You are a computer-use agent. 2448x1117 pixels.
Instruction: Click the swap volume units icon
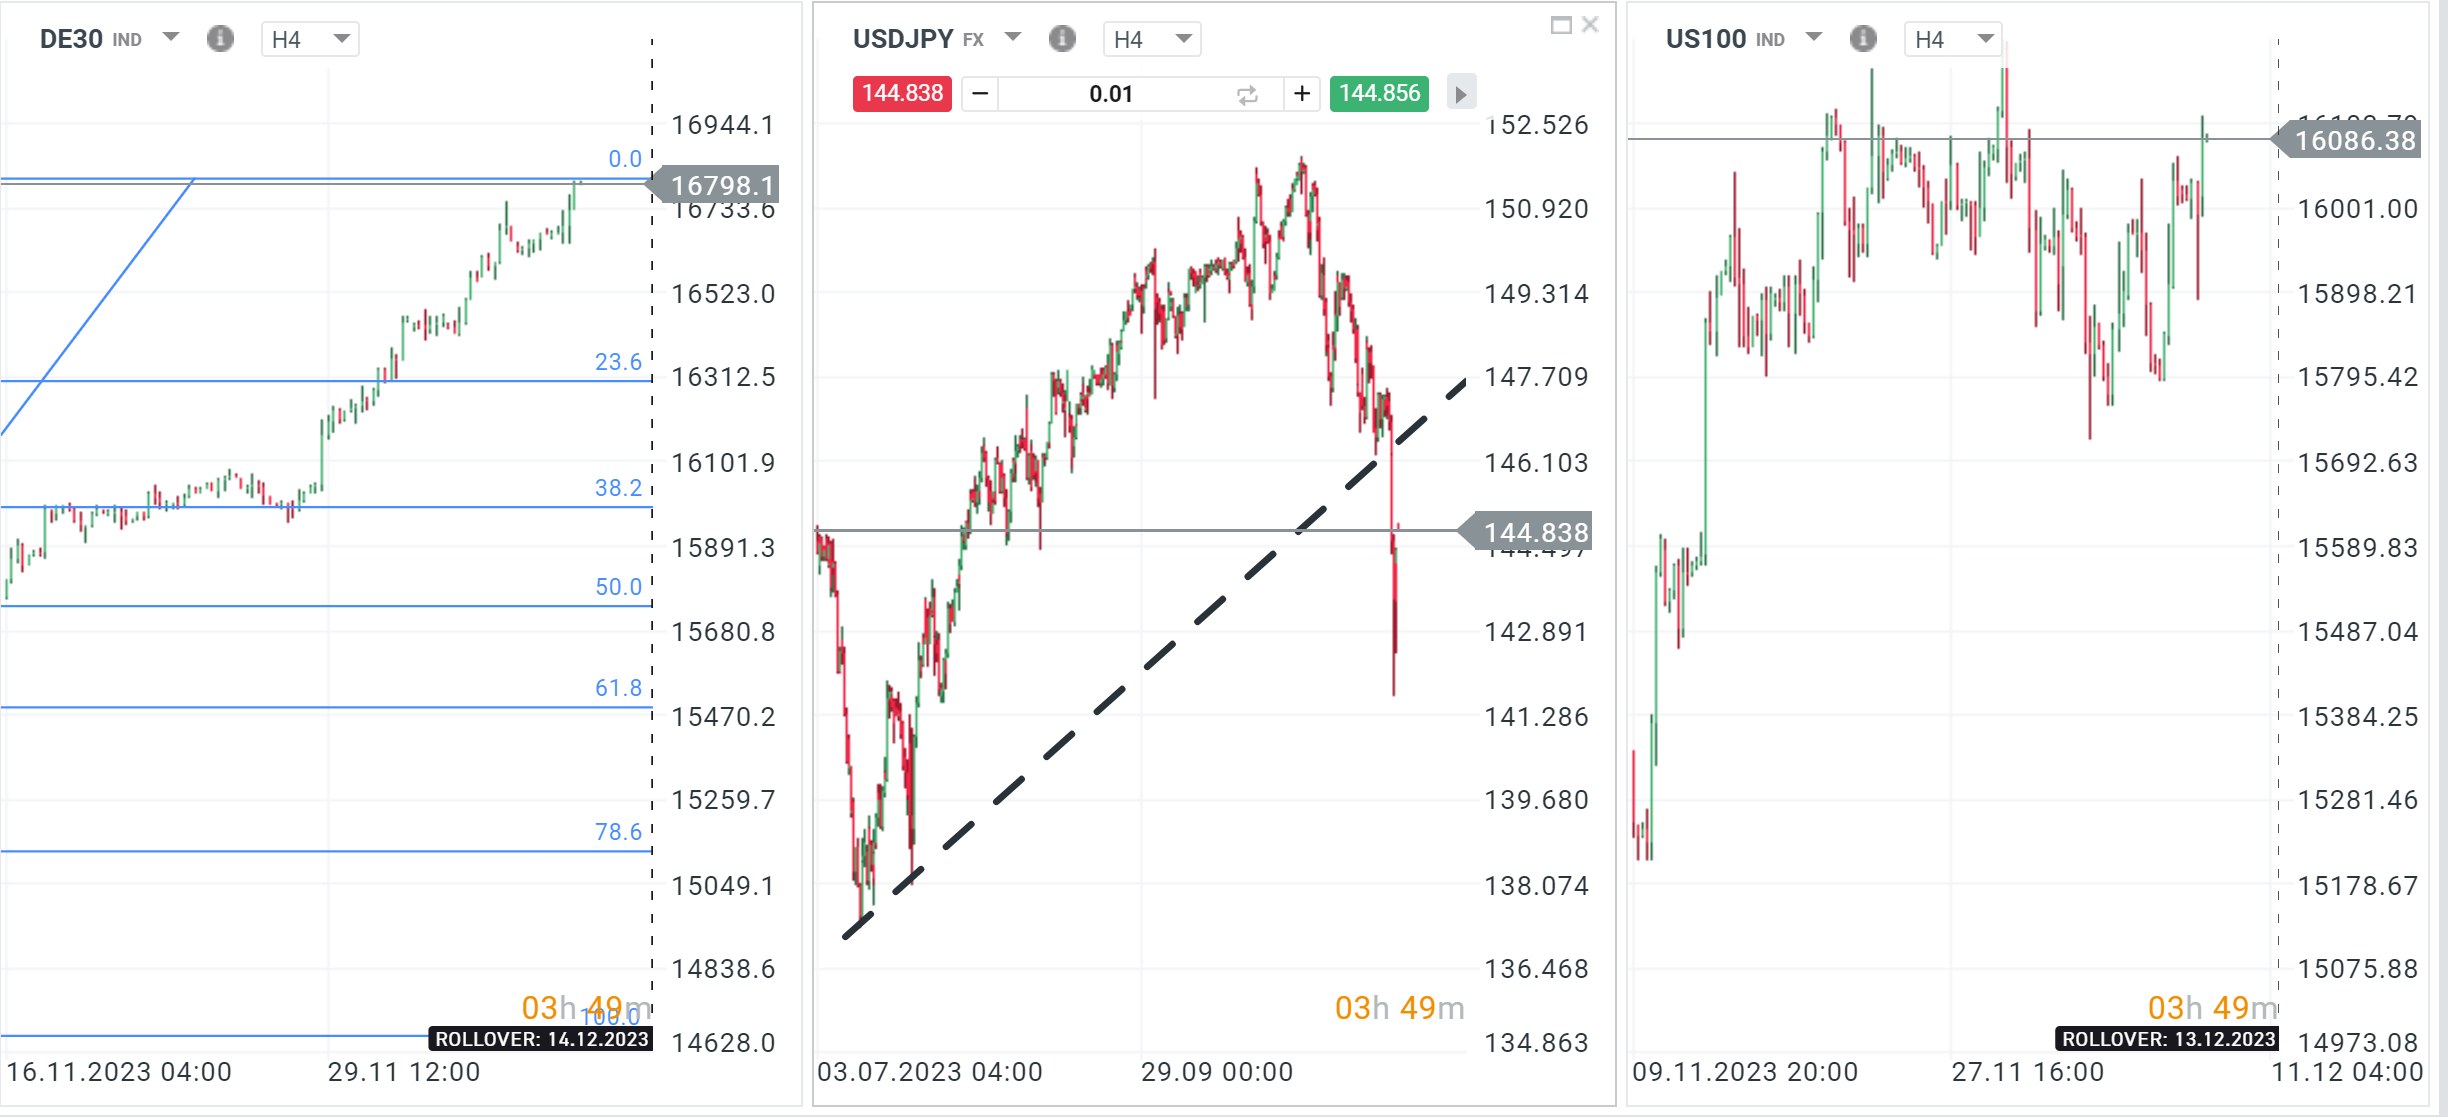pyautogui.click(x=1247, y=95)
